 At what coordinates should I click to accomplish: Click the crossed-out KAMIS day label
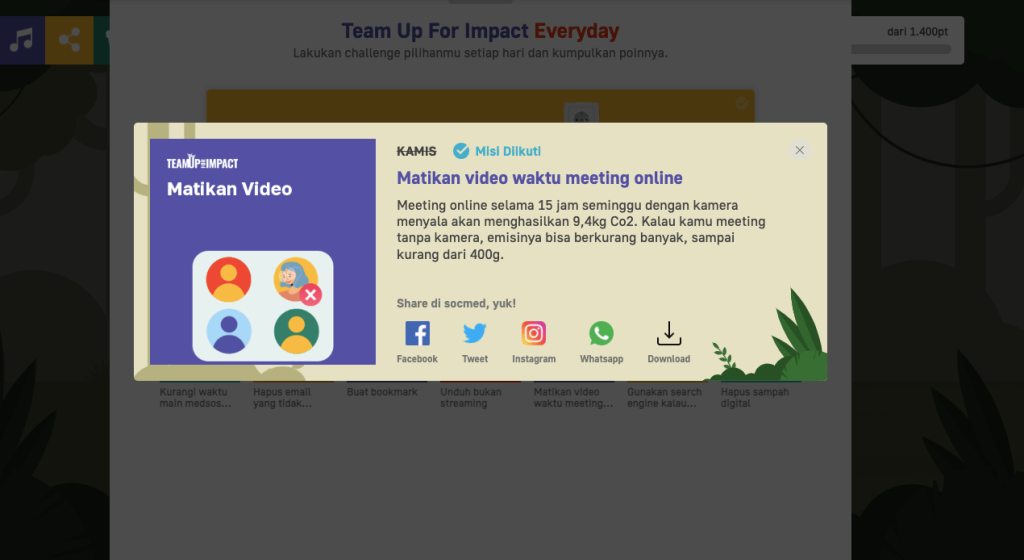pyautogui.click(x=416, y=151)
